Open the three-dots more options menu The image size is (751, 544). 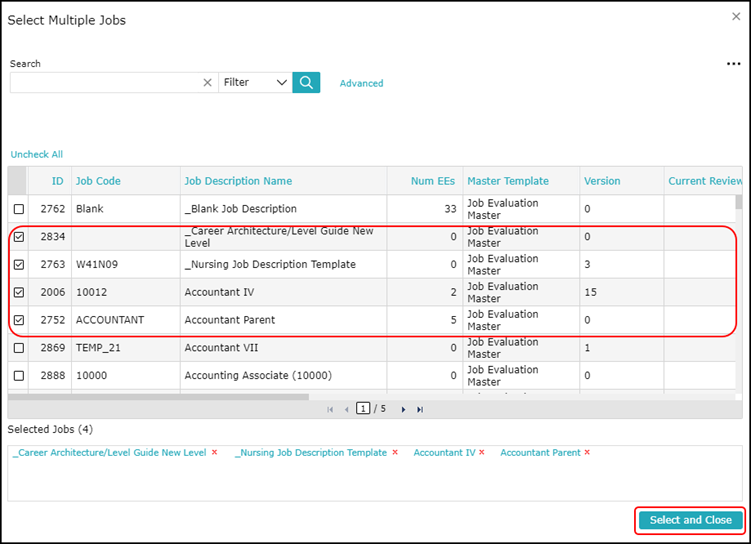pyautogui.click(x=733, y=64)
